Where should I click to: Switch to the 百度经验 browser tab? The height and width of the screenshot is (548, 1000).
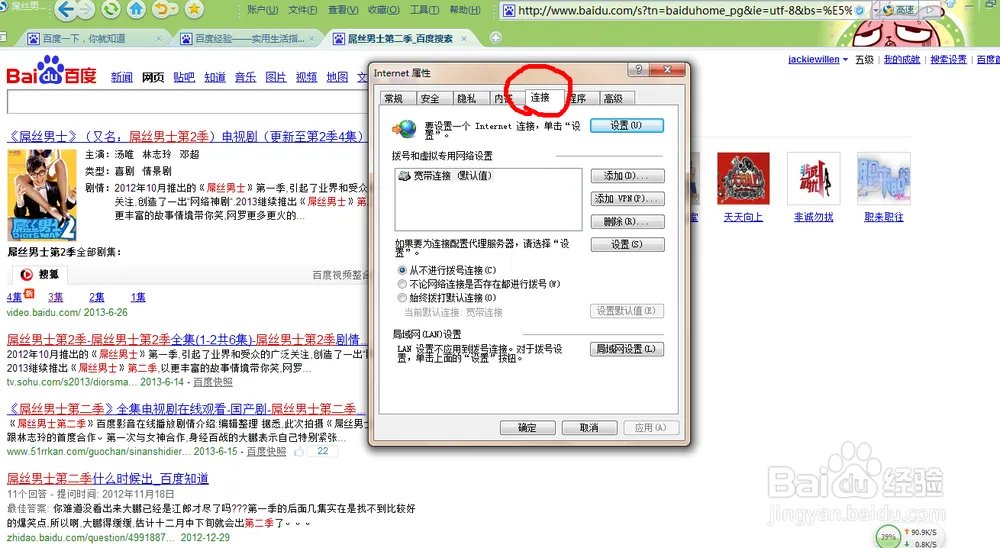coord(246,39)
